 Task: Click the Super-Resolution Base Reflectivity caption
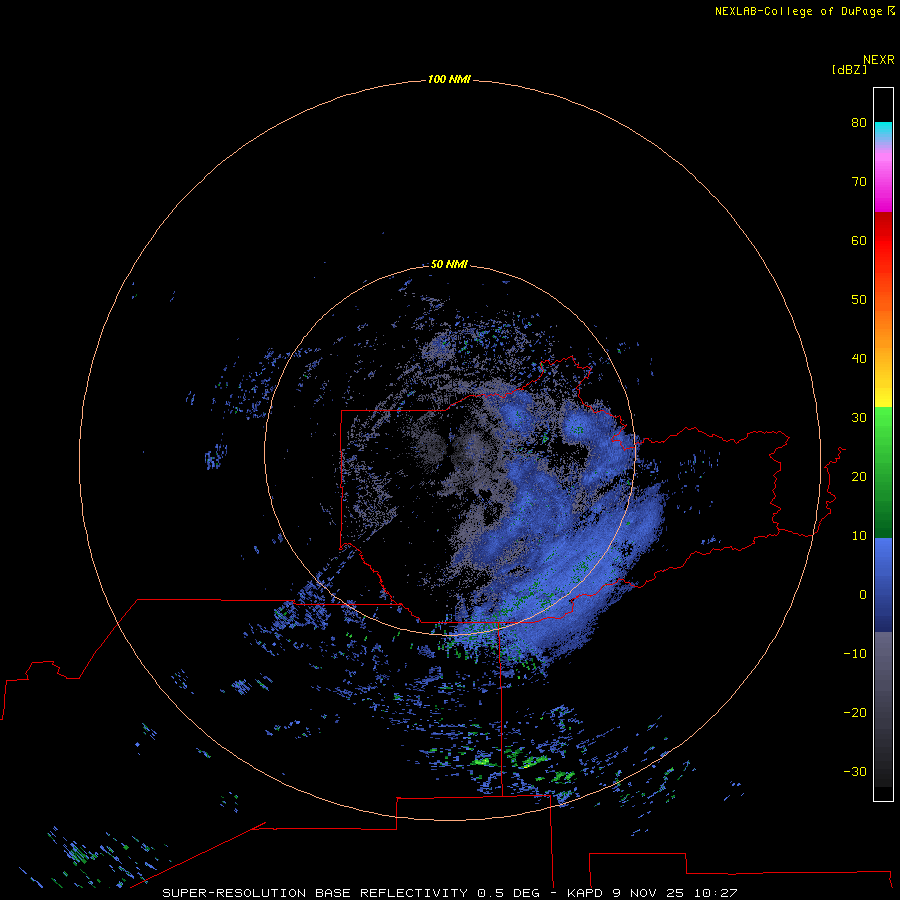coord(449,893)
